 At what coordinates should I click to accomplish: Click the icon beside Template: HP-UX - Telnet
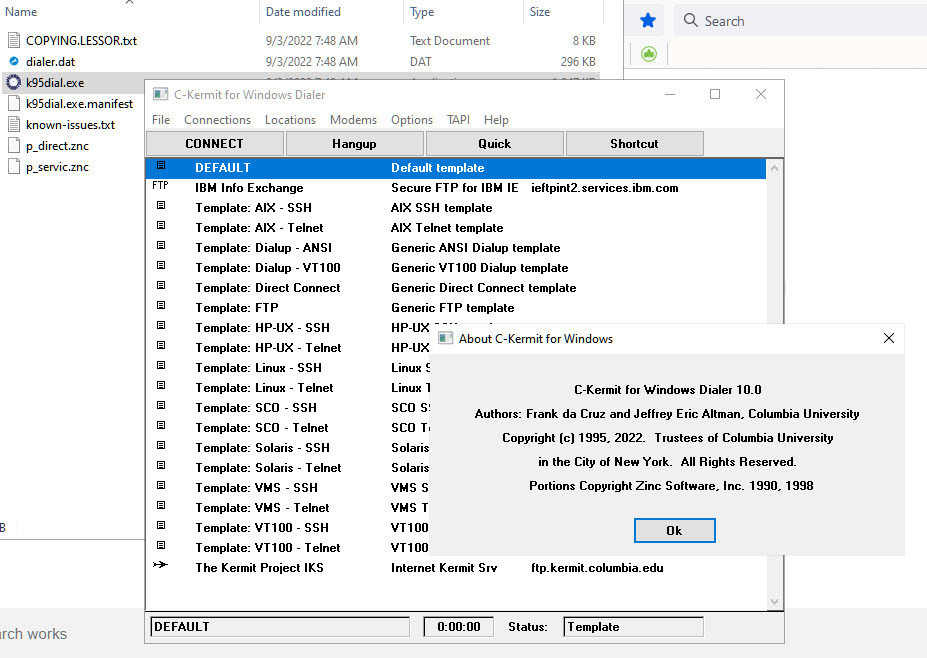pos(161,345)
